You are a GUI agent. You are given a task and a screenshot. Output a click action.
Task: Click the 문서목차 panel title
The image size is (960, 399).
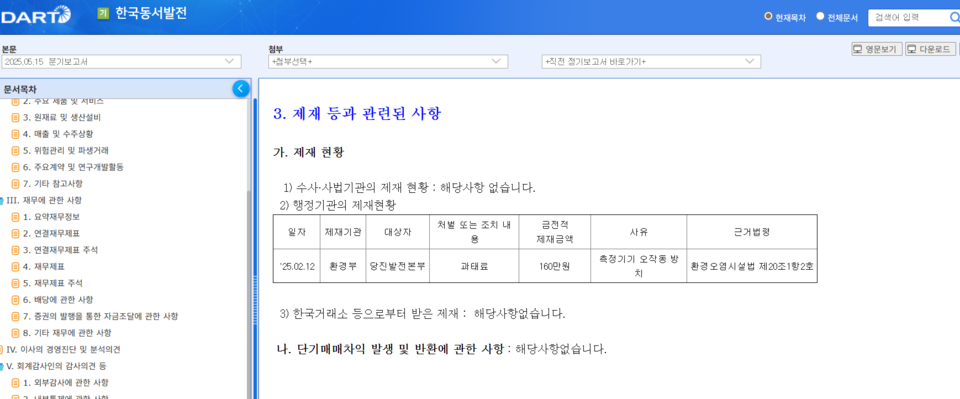coord(20,89)
